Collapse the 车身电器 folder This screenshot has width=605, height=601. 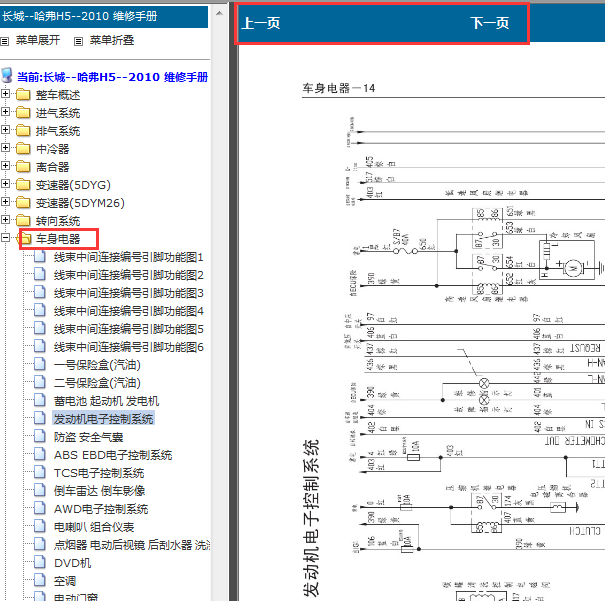tap(5, 238)
